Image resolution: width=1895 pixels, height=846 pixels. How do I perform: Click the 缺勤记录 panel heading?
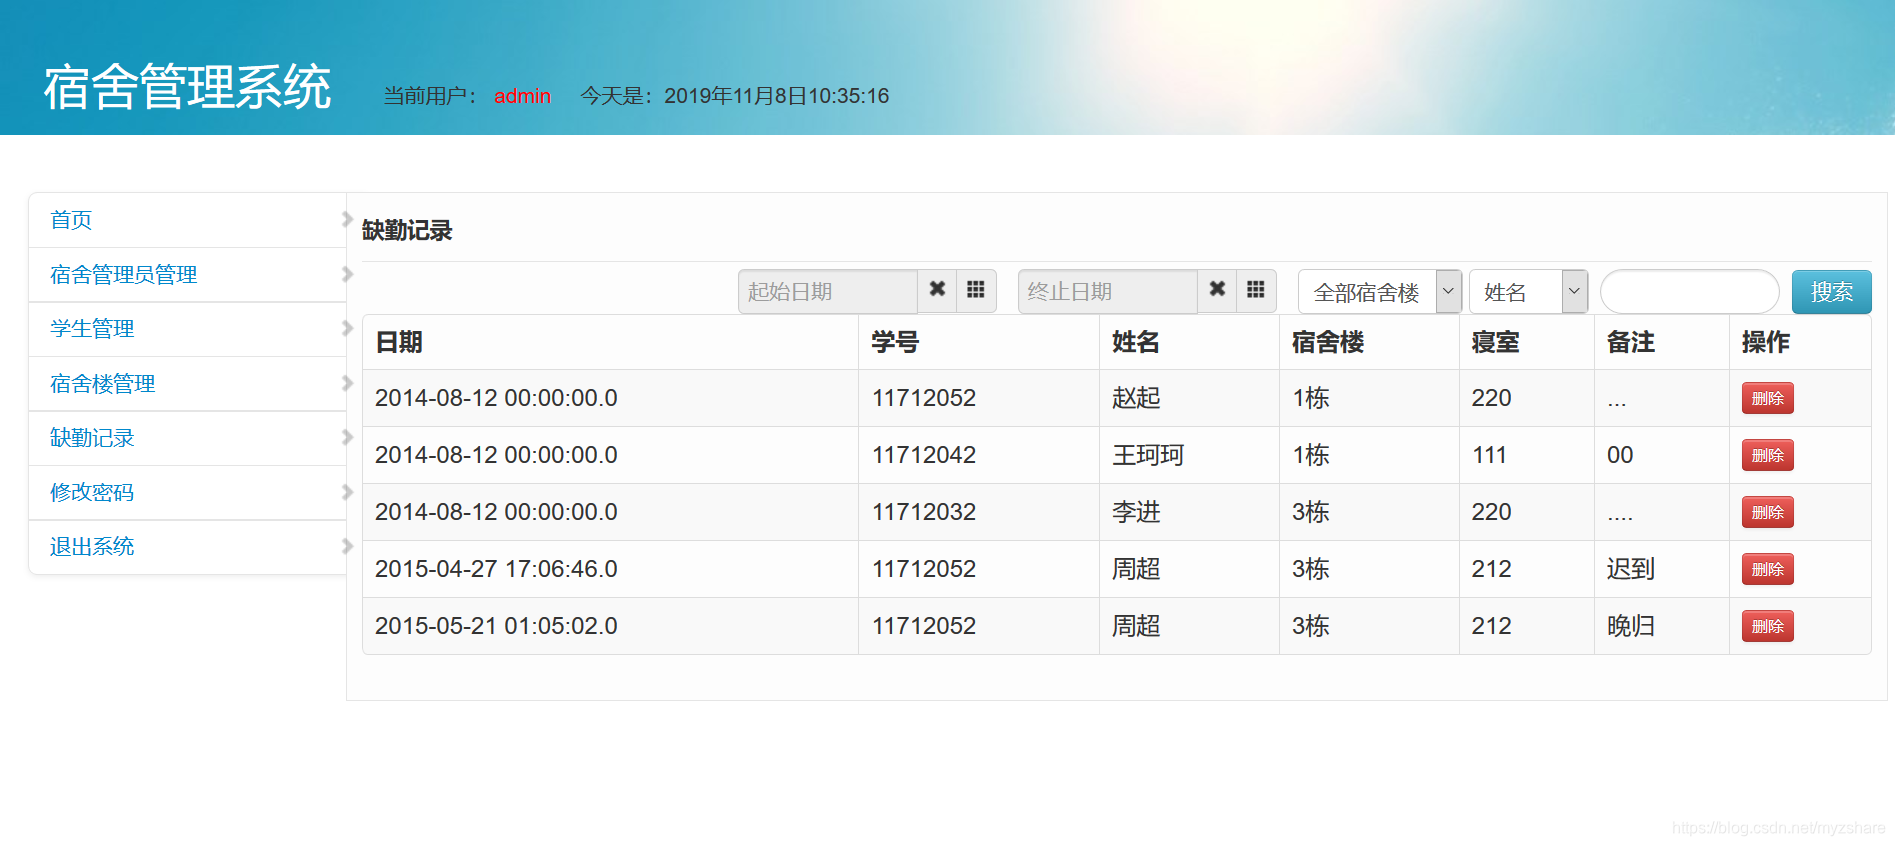pos(407,230)
